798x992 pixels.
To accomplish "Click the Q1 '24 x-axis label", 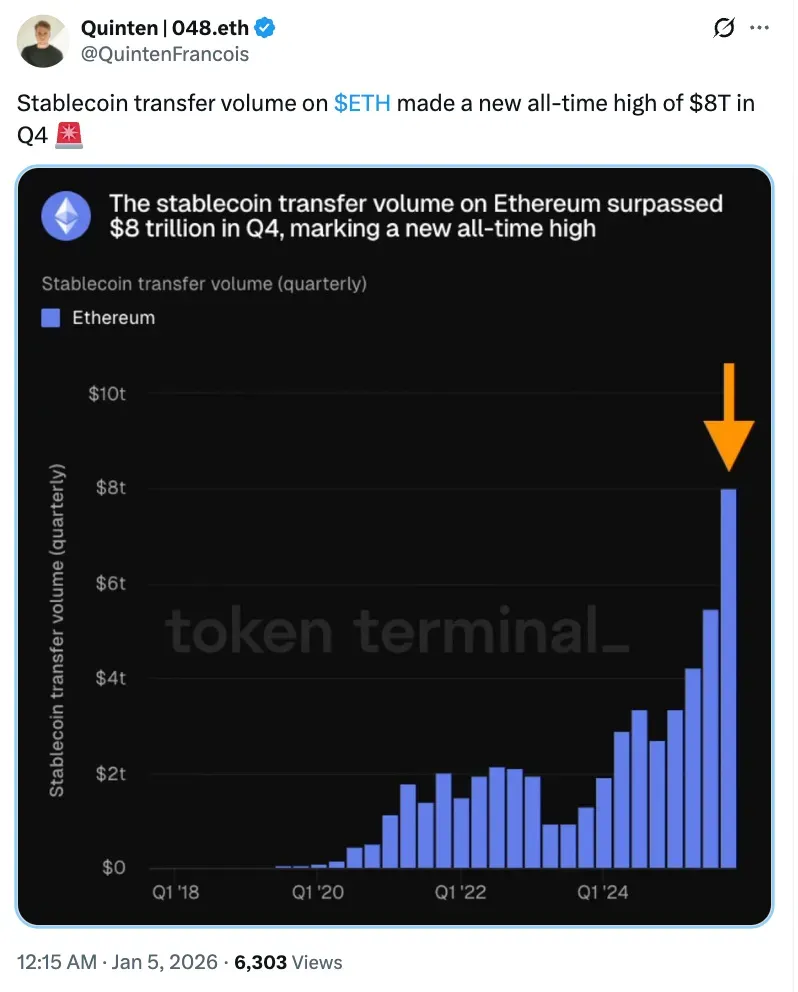I will [602, 891].
